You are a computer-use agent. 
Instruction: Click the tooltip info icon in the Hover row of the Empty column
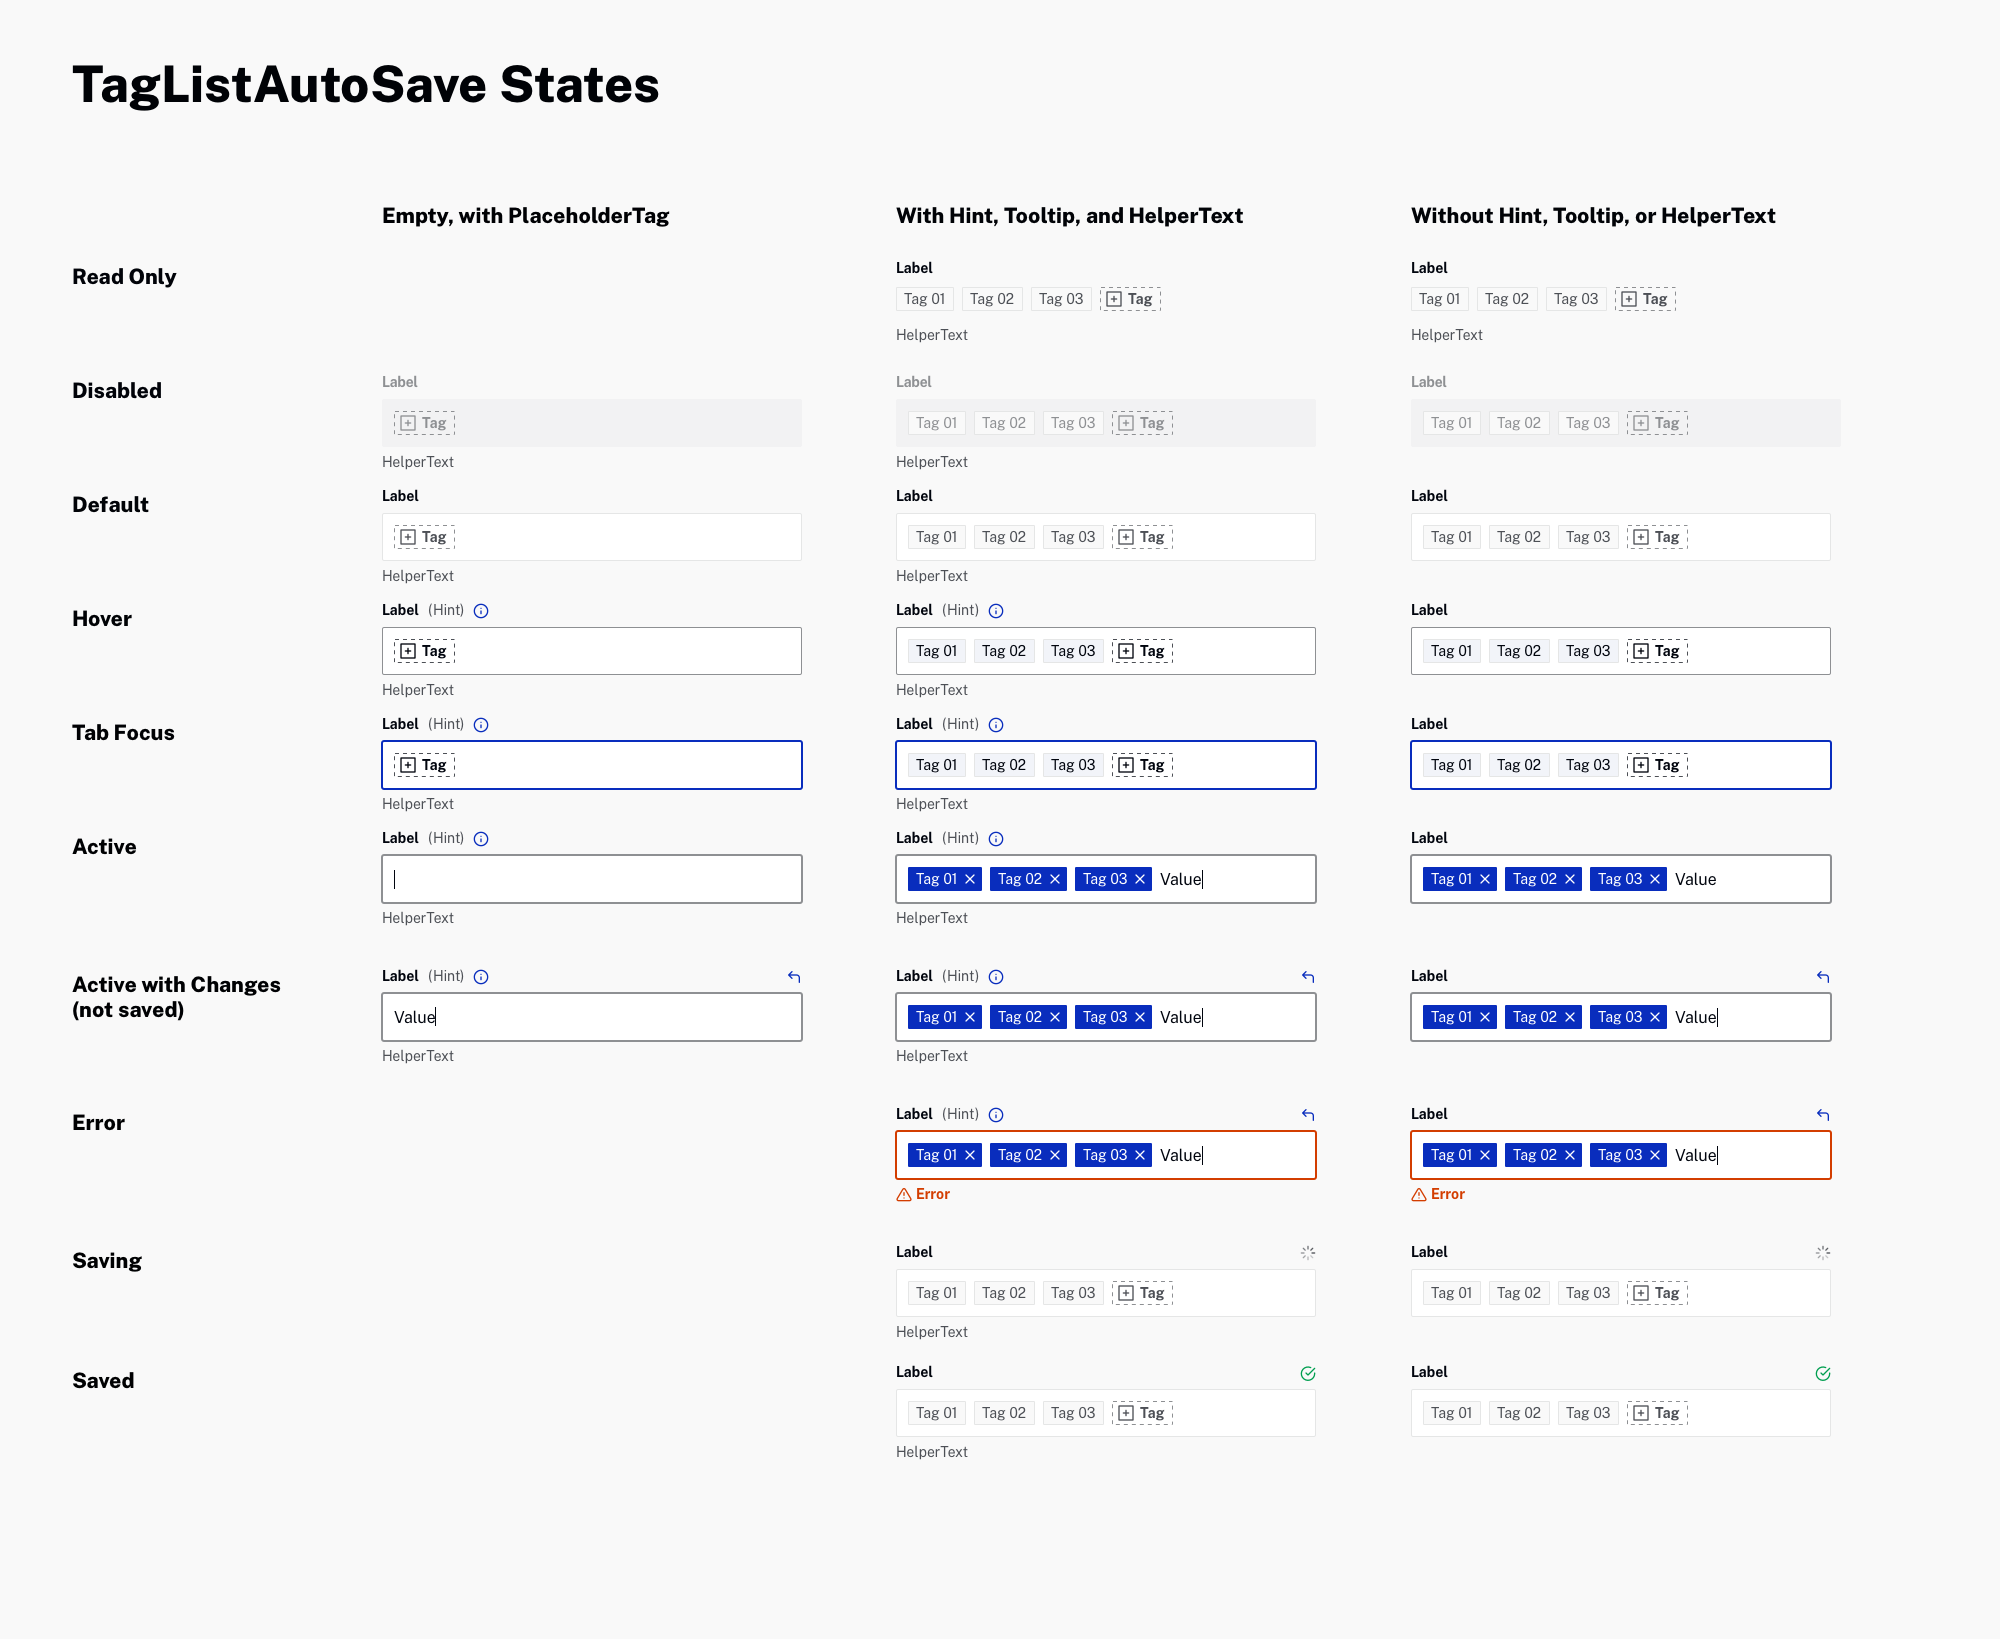pos(481,611)
